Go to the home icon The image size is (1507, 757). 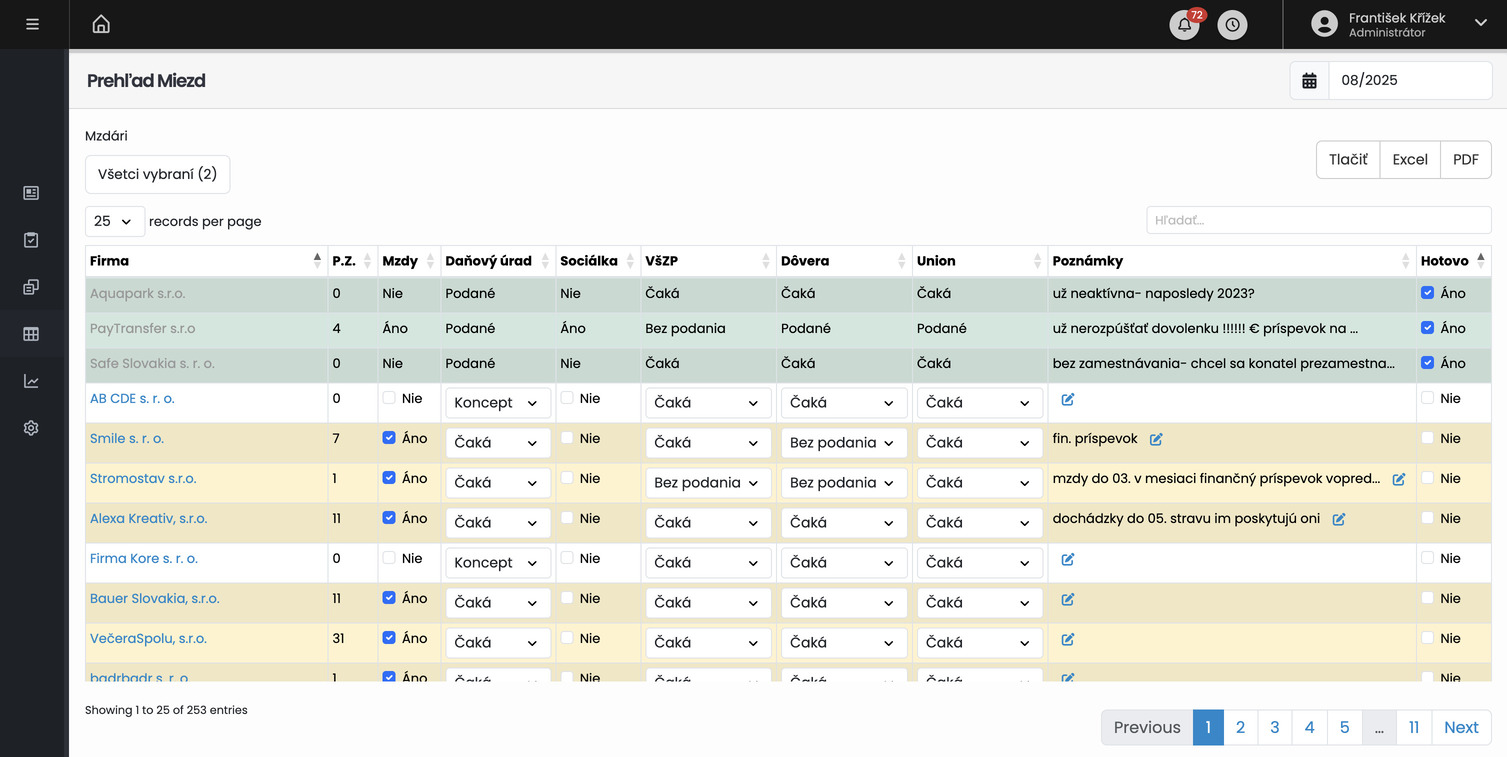point(101,24)
